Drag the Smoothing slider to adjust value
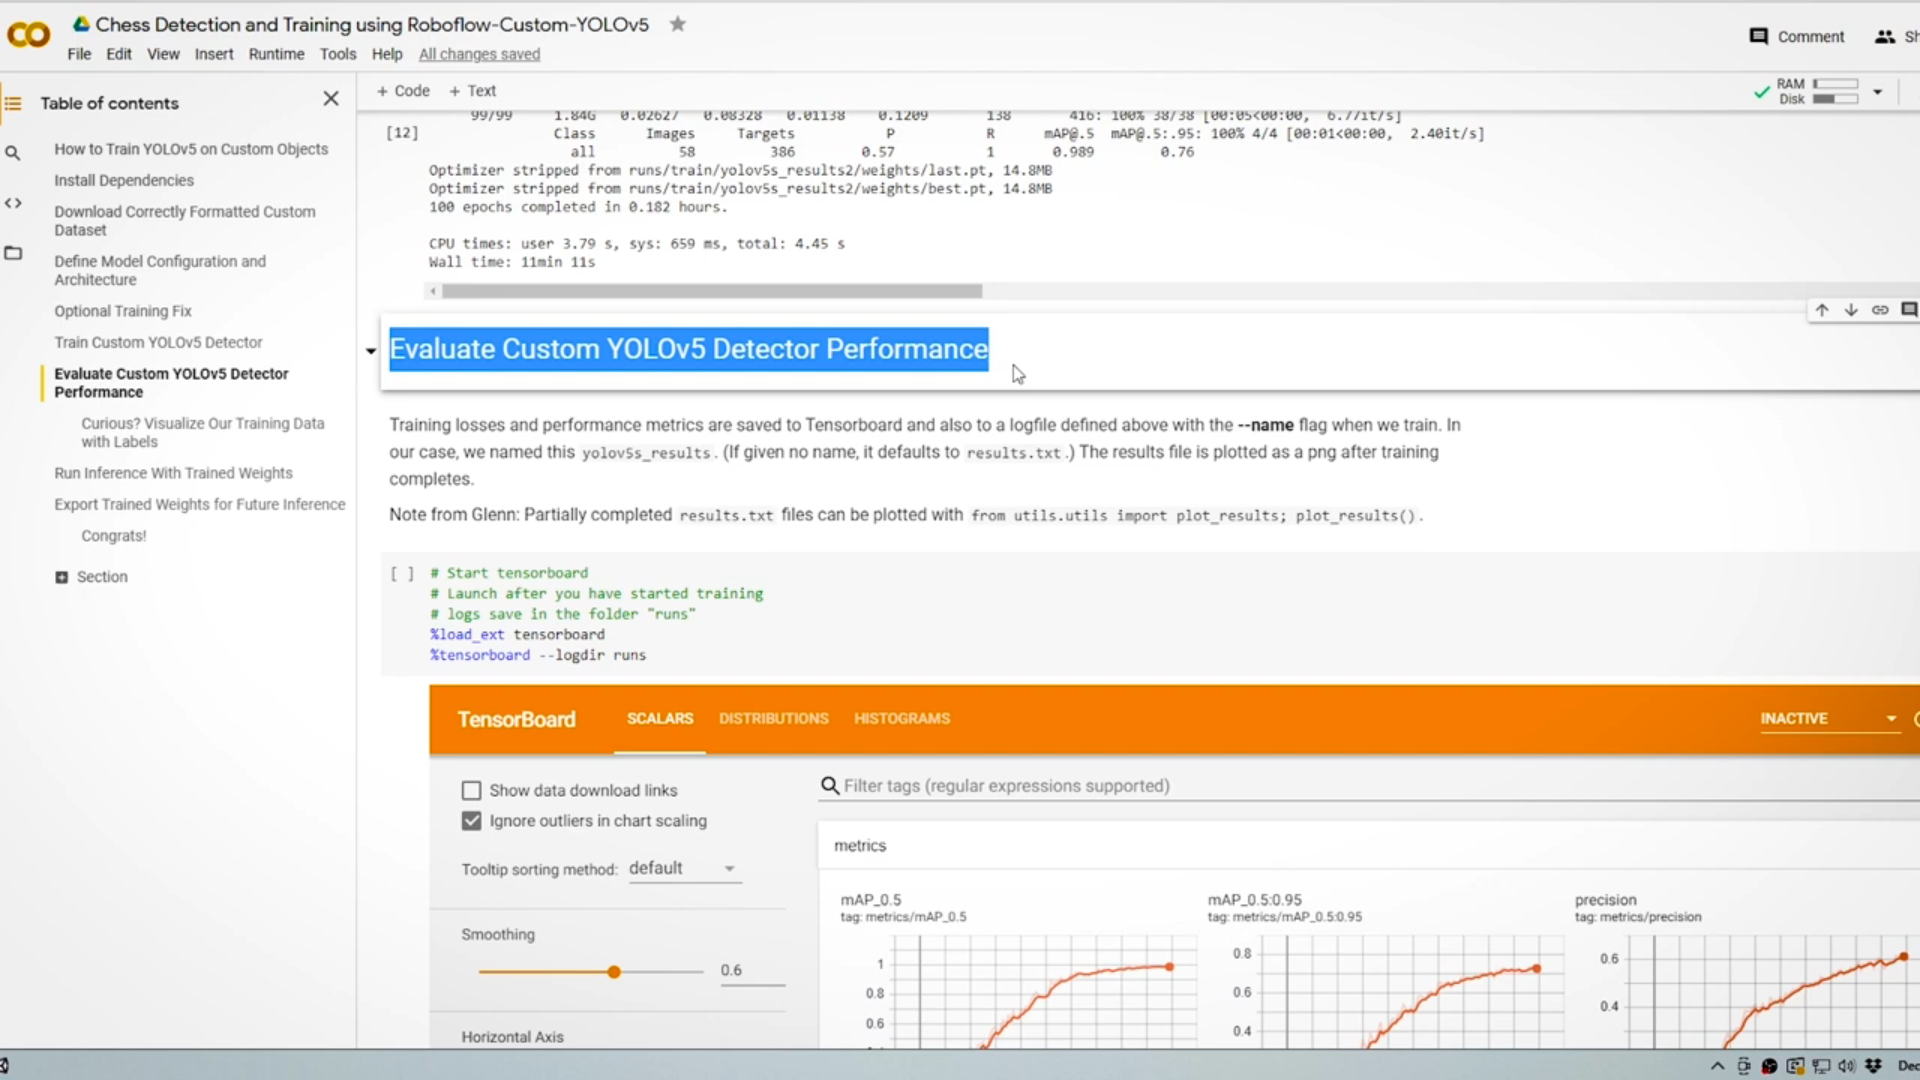 [x=612, y=971]
